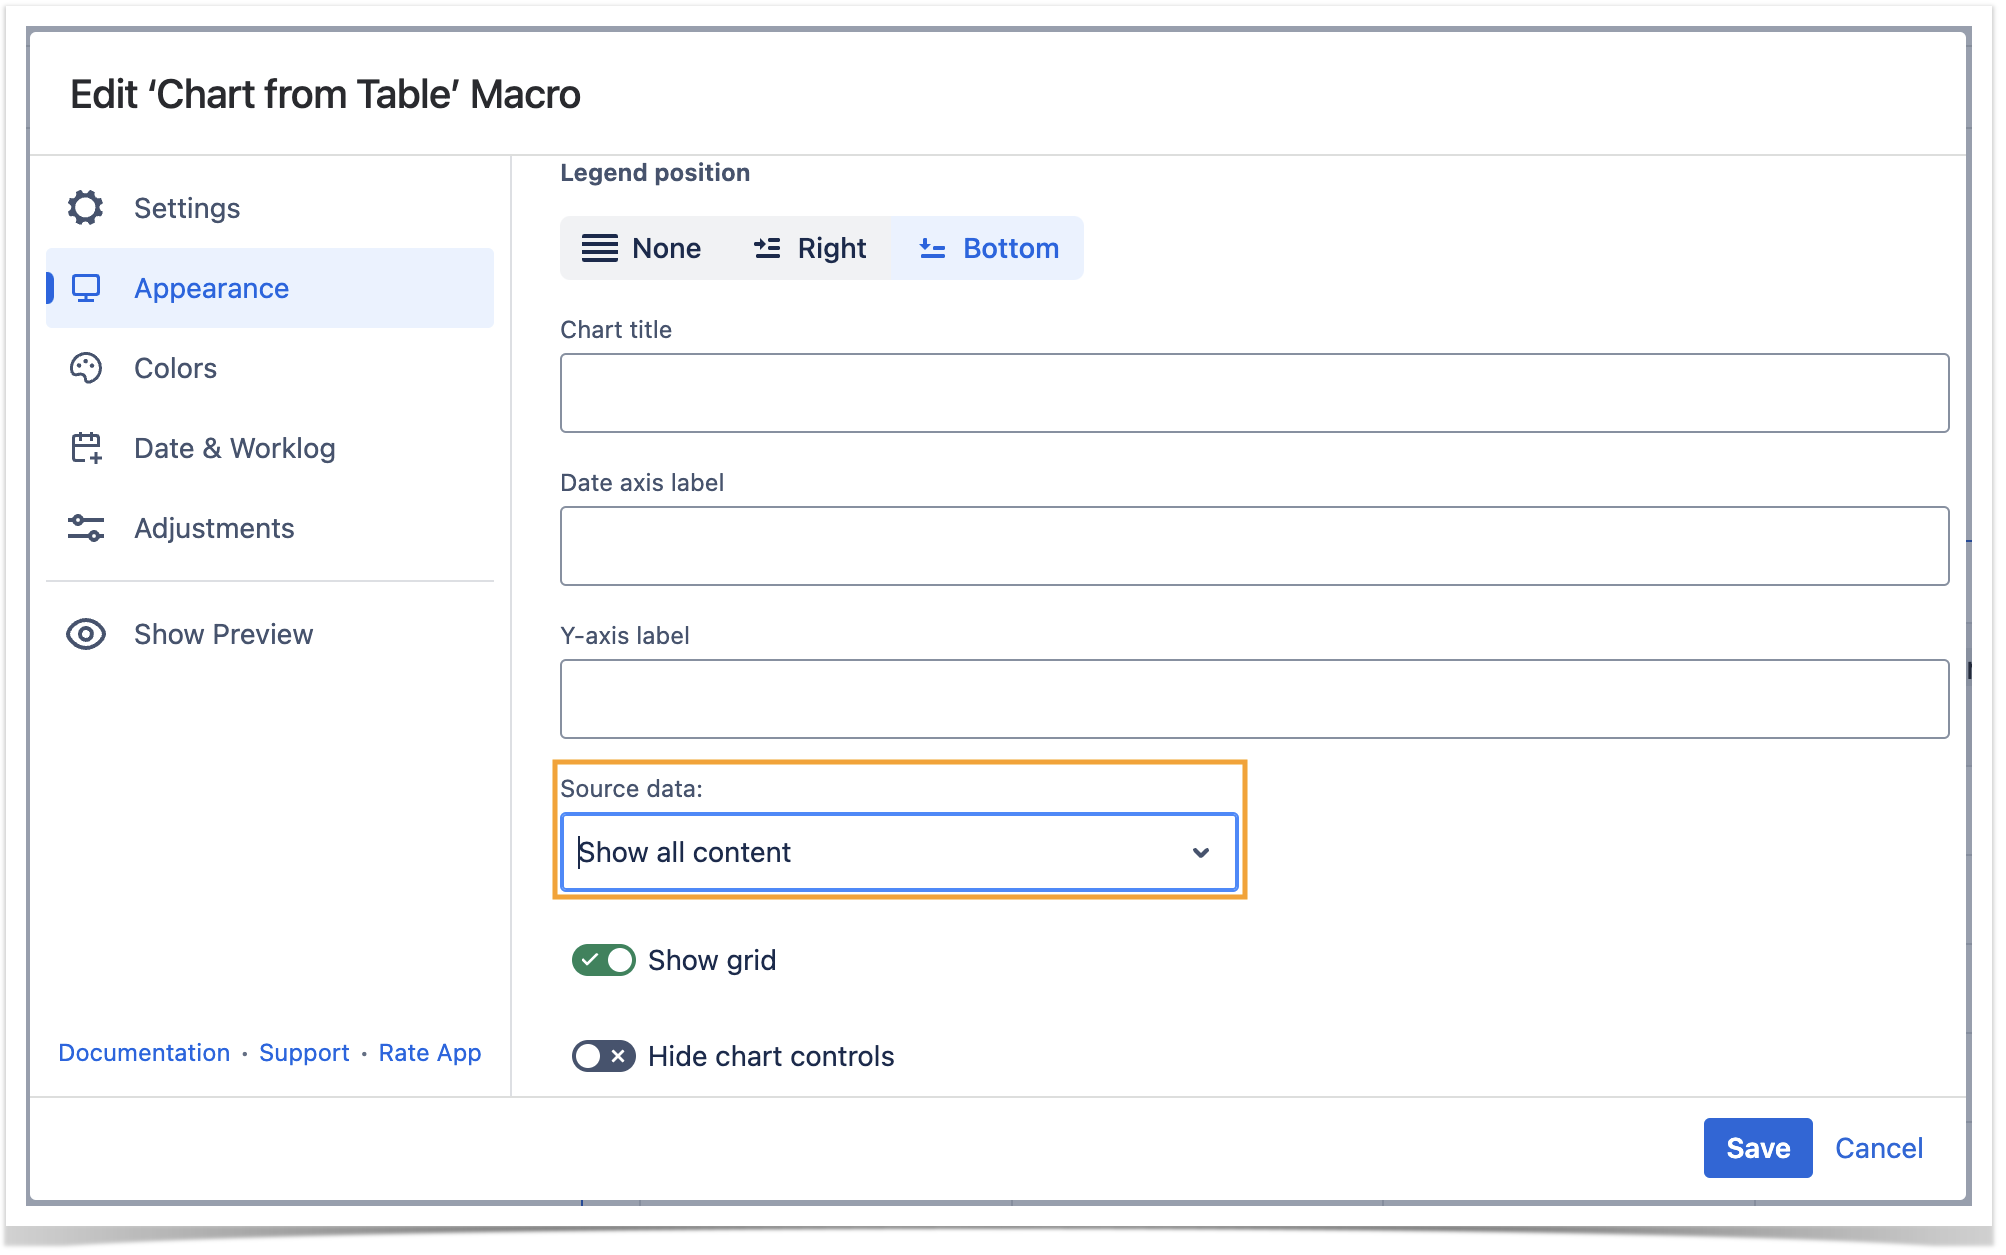Toggle the Show grid switch
2006x1255 pixels.
click(x=603, y=960)
